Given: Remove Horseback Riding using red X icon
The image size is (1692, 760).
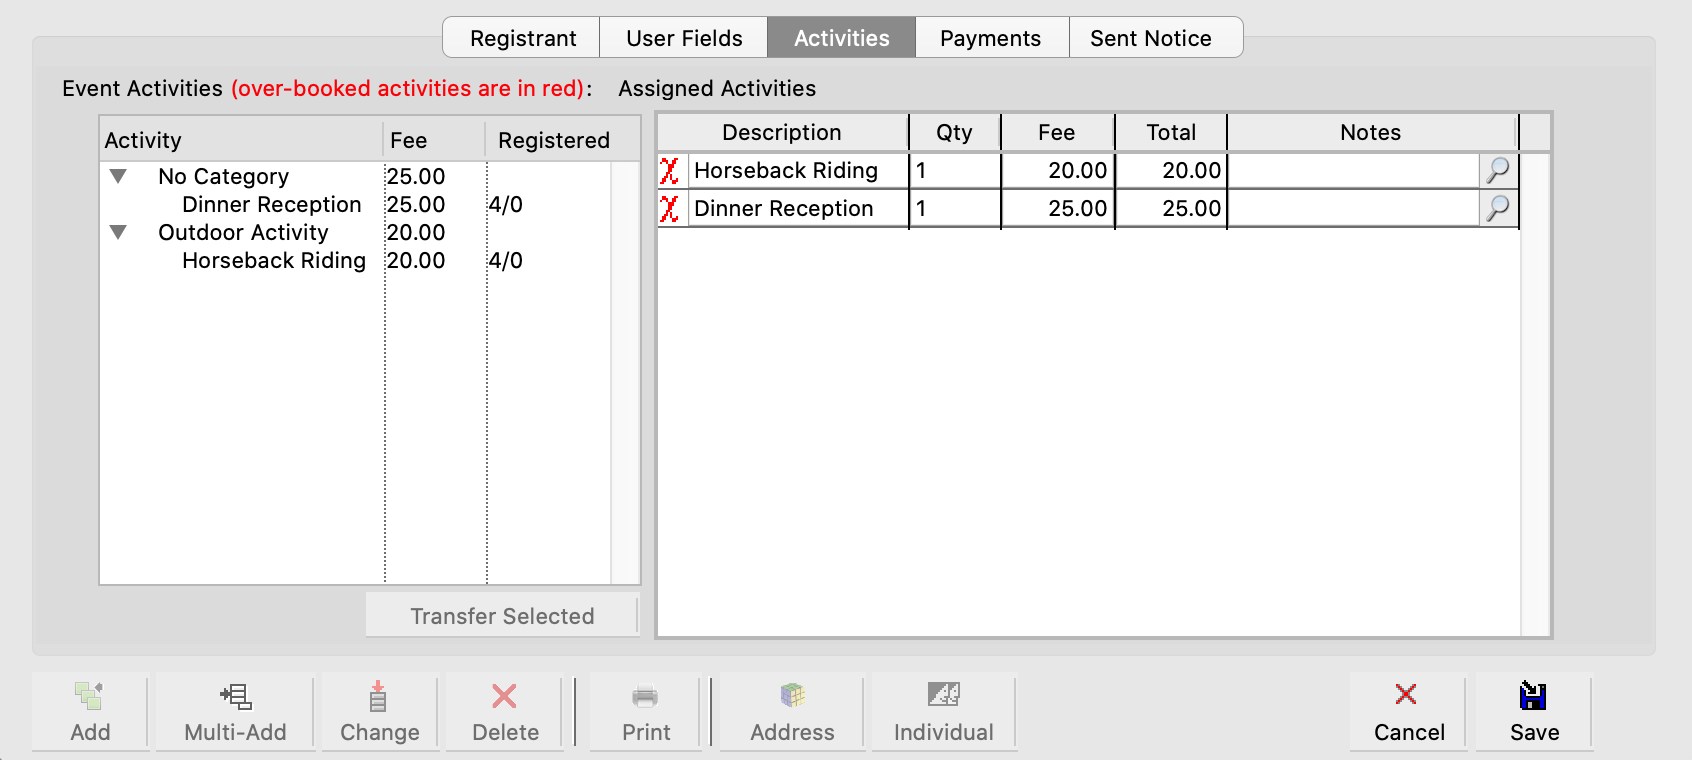Looking at the screenshot, I should pyautogui.click(x=670, y=171).
